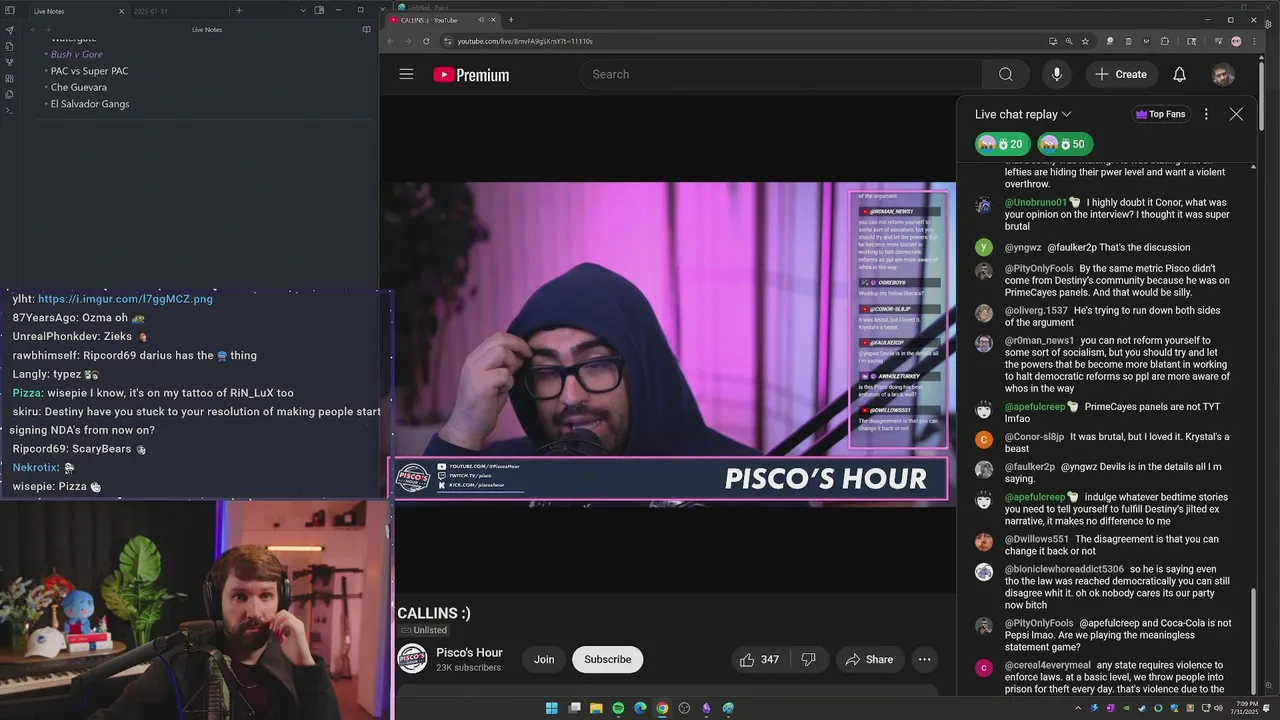Share the CALLINS video
1280x720 pixels.
coord(869,659)
